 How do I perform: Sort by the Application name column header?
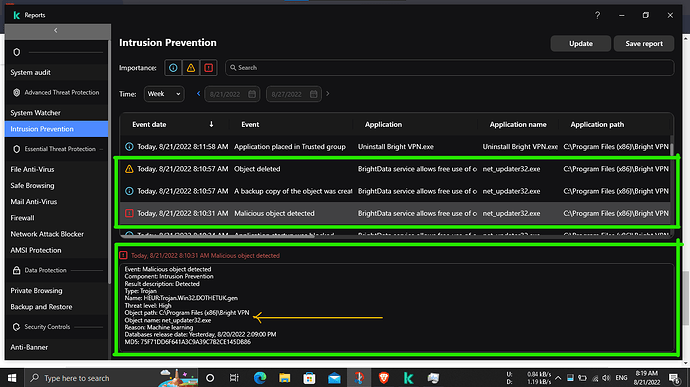coord(518,125)
